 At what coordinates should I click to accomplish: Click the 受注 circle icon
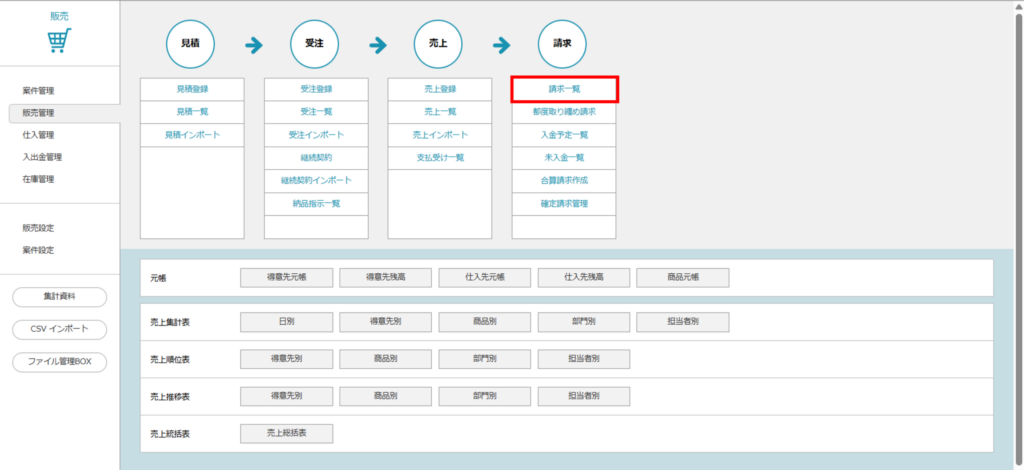[x=314, y=44]
